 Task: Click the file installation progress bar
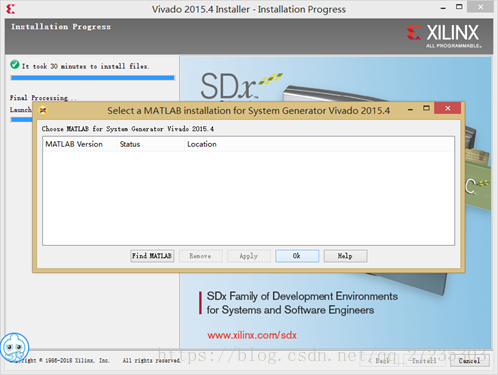(x=93, y=78)
